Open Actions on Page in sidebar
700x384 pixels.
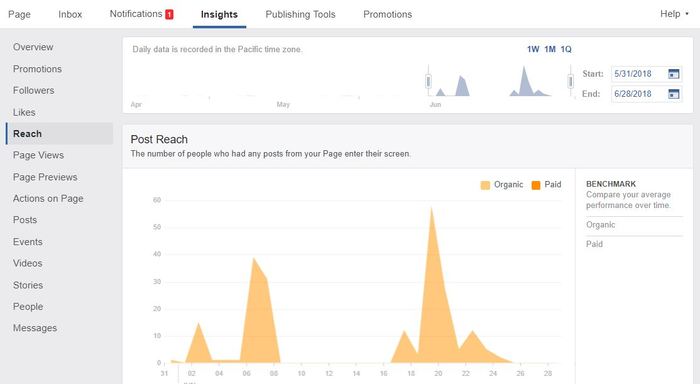tap(48, 198)
